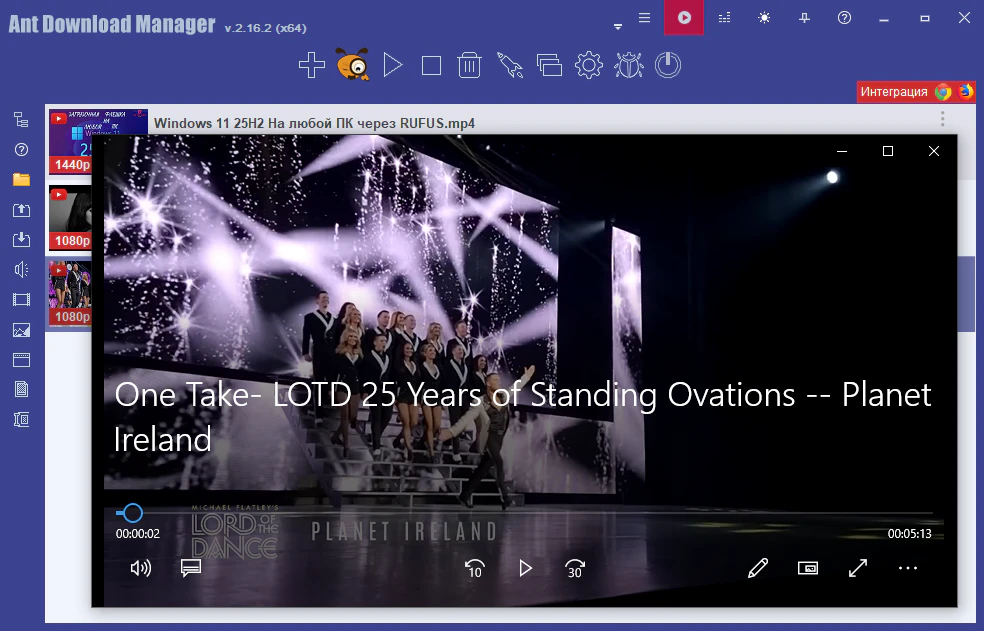Image resolution: width=984 pixels, height=631 pixels.
Task: Click the power shutdown icon
Action: (668, 65)
